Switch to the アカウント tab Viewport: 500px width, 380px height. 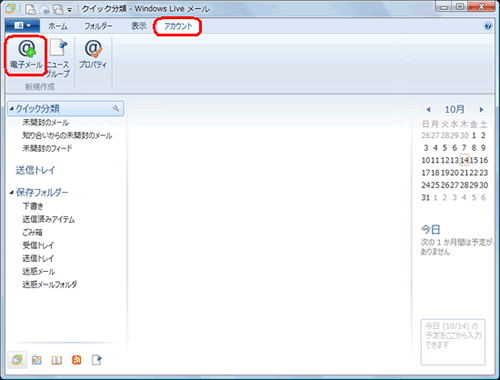178,26
